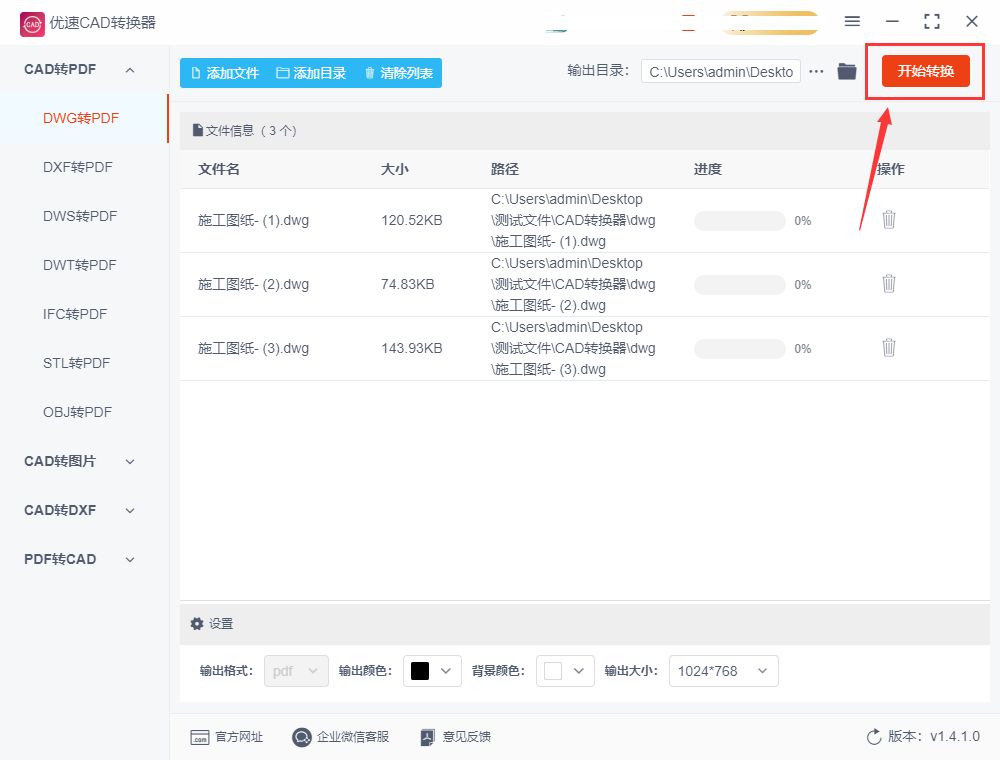
Task: Click 文件名 column header
Action: point(219,169)
